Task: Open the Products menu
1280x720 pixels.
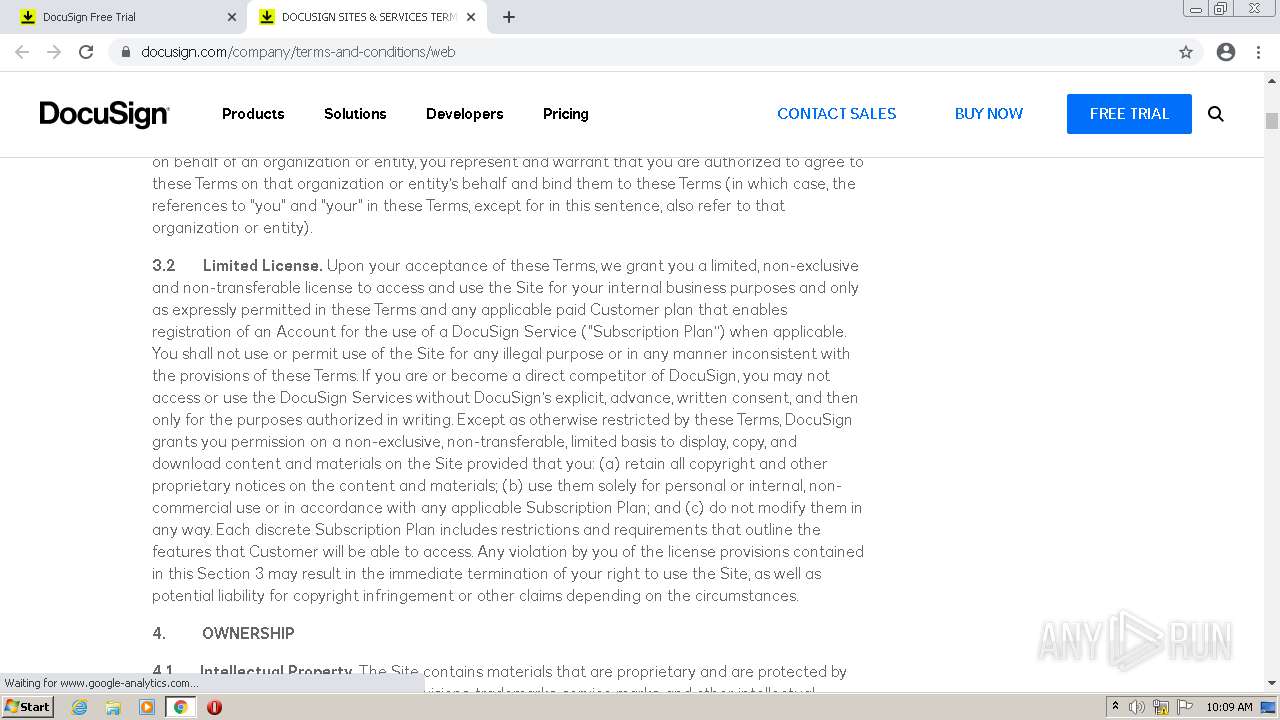Action: tap(253, 114)
